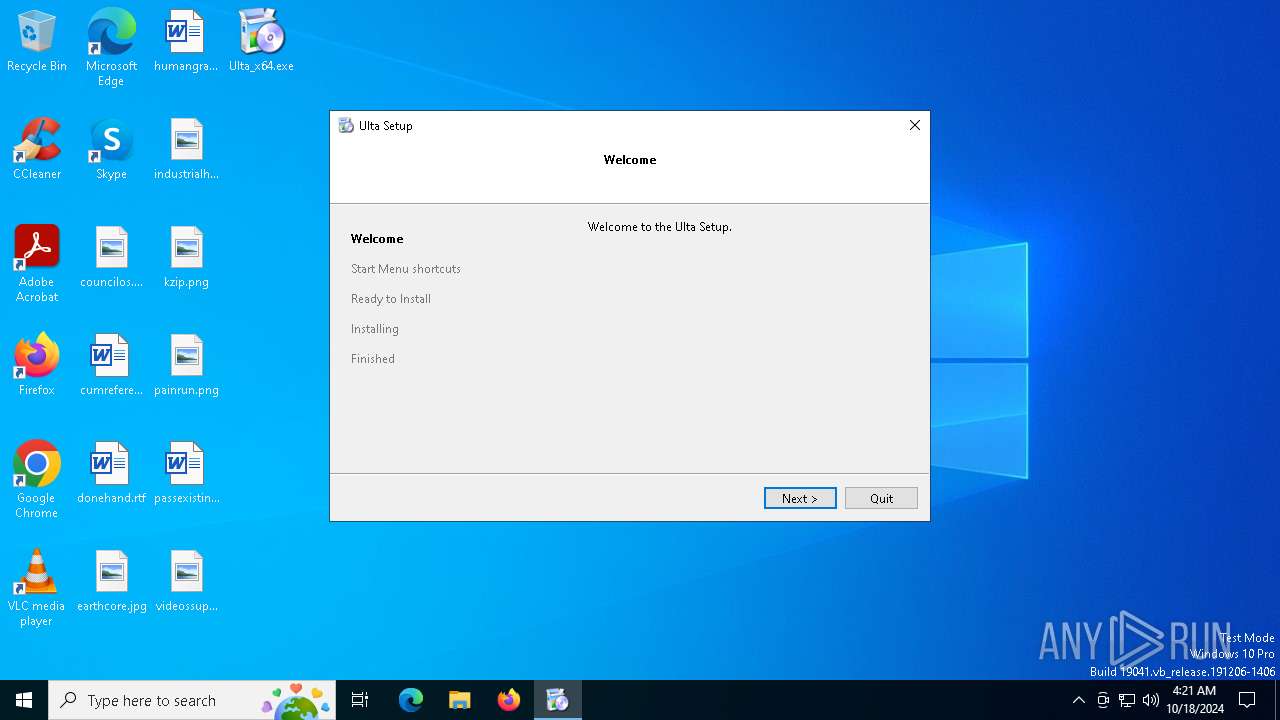Open File Explorer from taskbar
This screenshot has height=720, width=1280.
click(460, 700)
